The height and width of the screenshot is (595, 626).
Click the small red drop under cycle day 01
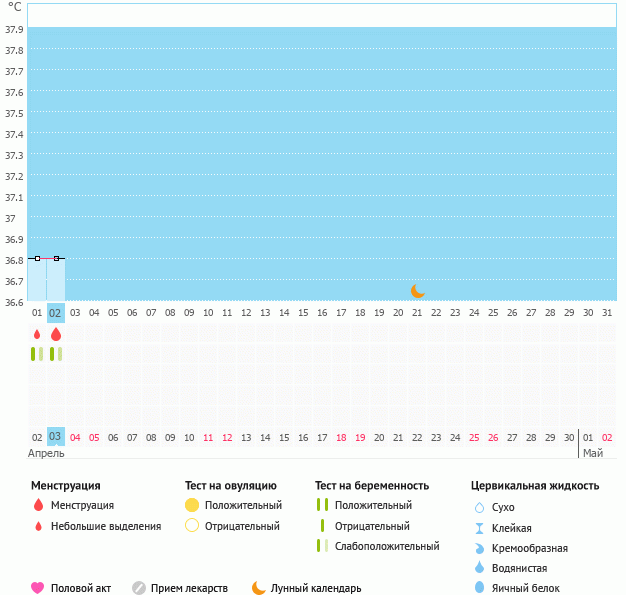pyautogui.click(x=37, y=335)
